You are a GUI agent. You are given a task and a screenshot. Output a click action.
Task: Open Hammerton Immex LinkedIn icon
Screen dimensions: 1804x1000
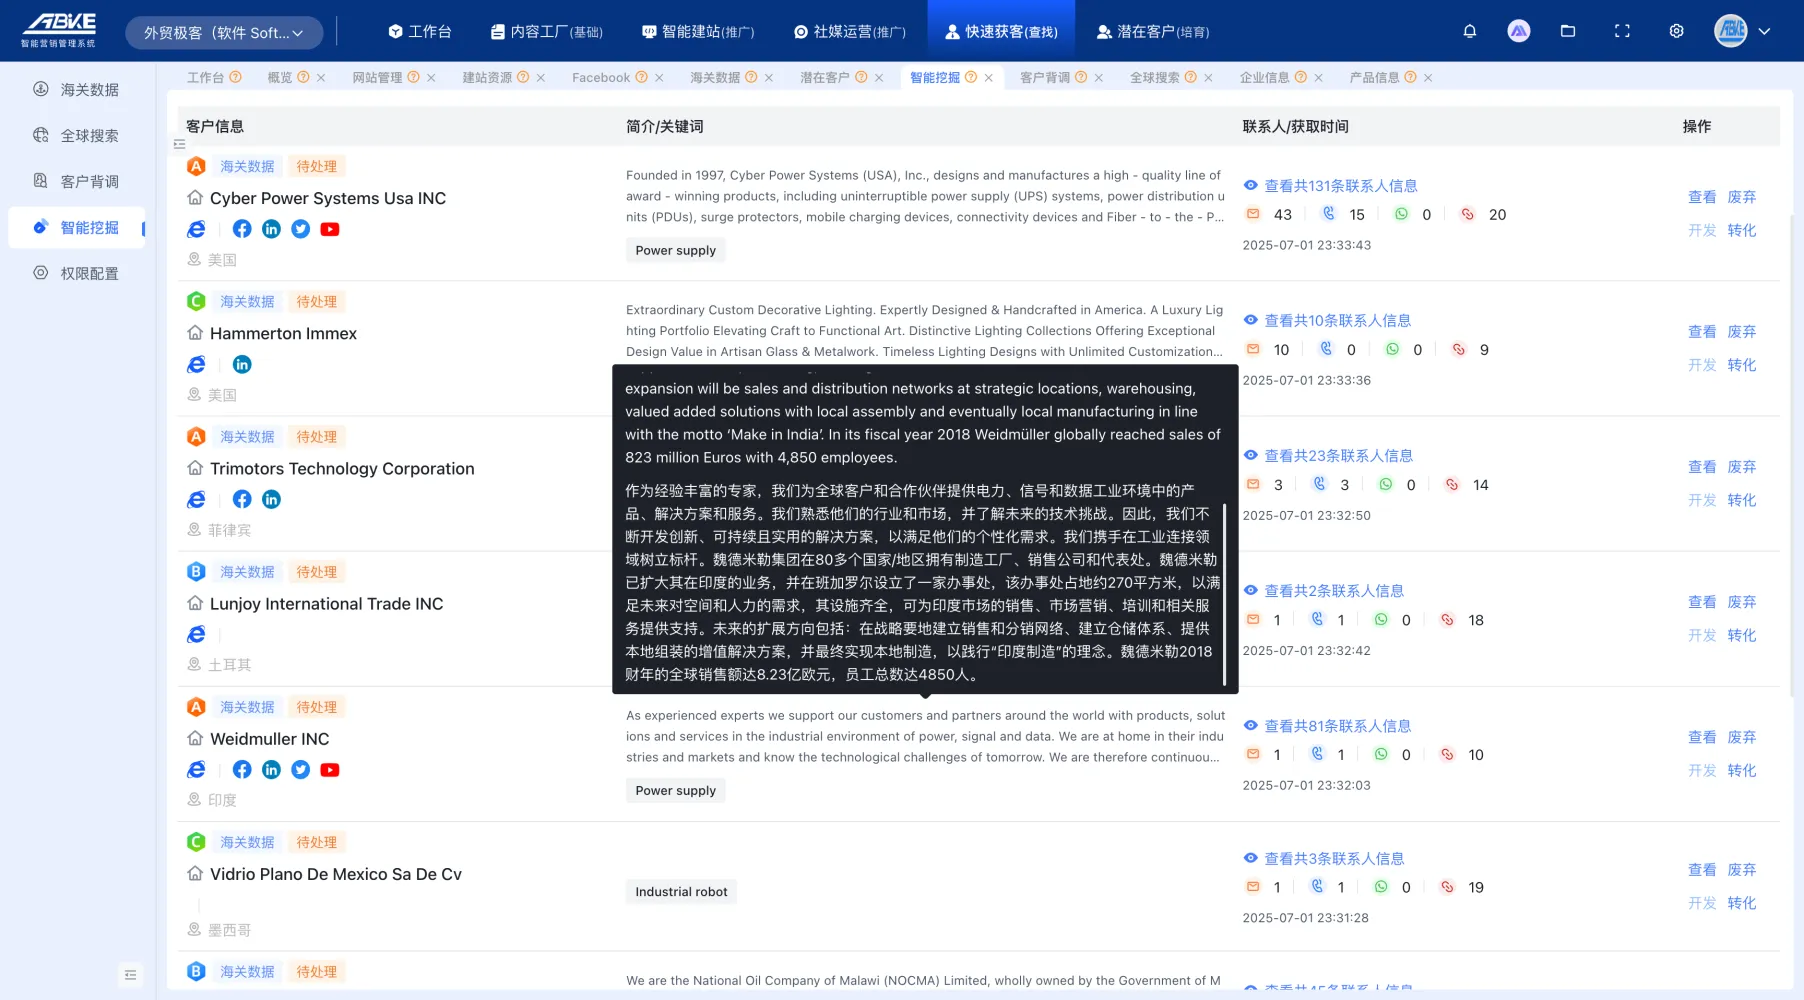click(x=242, y=364)
